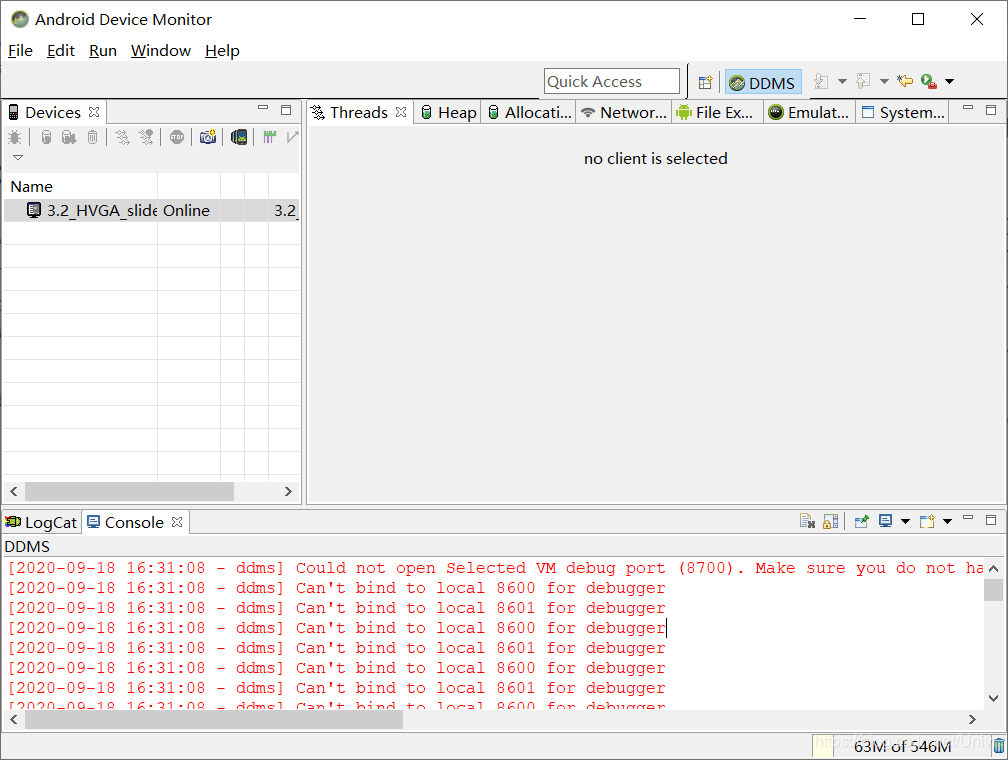This screenshot has width=1008, height=760.
Task: Take a screen capture with camera icon
Action: click(x=208, y=137)
